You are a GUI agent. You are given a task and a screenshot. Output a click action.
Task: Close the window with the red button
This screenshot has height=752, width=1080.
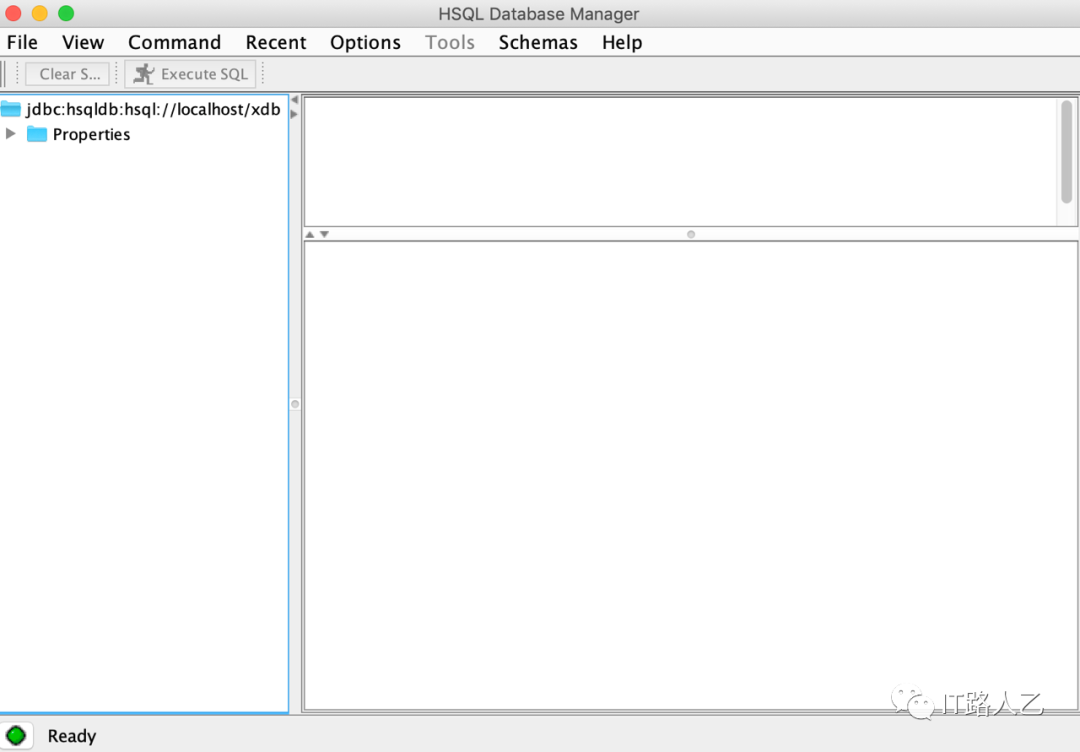13,13
